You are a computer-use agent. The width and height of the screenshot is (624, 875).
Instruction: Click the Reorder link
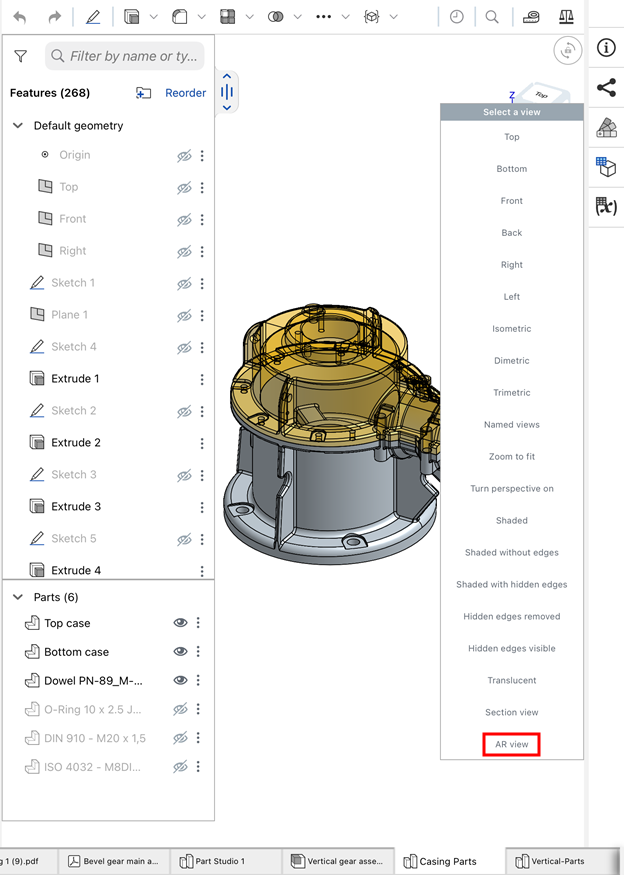[185, 93]
